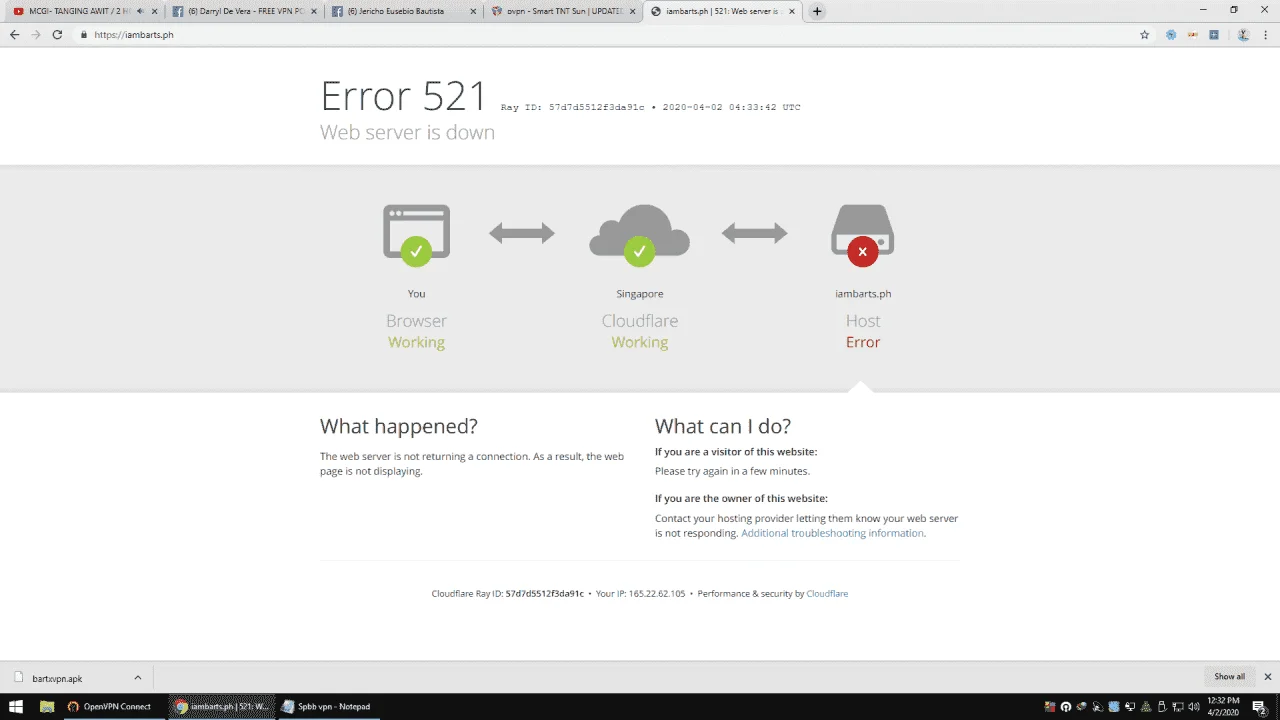Click the Cloudflare cloud status icon
Screen dimensions: 1280x720
639,235
